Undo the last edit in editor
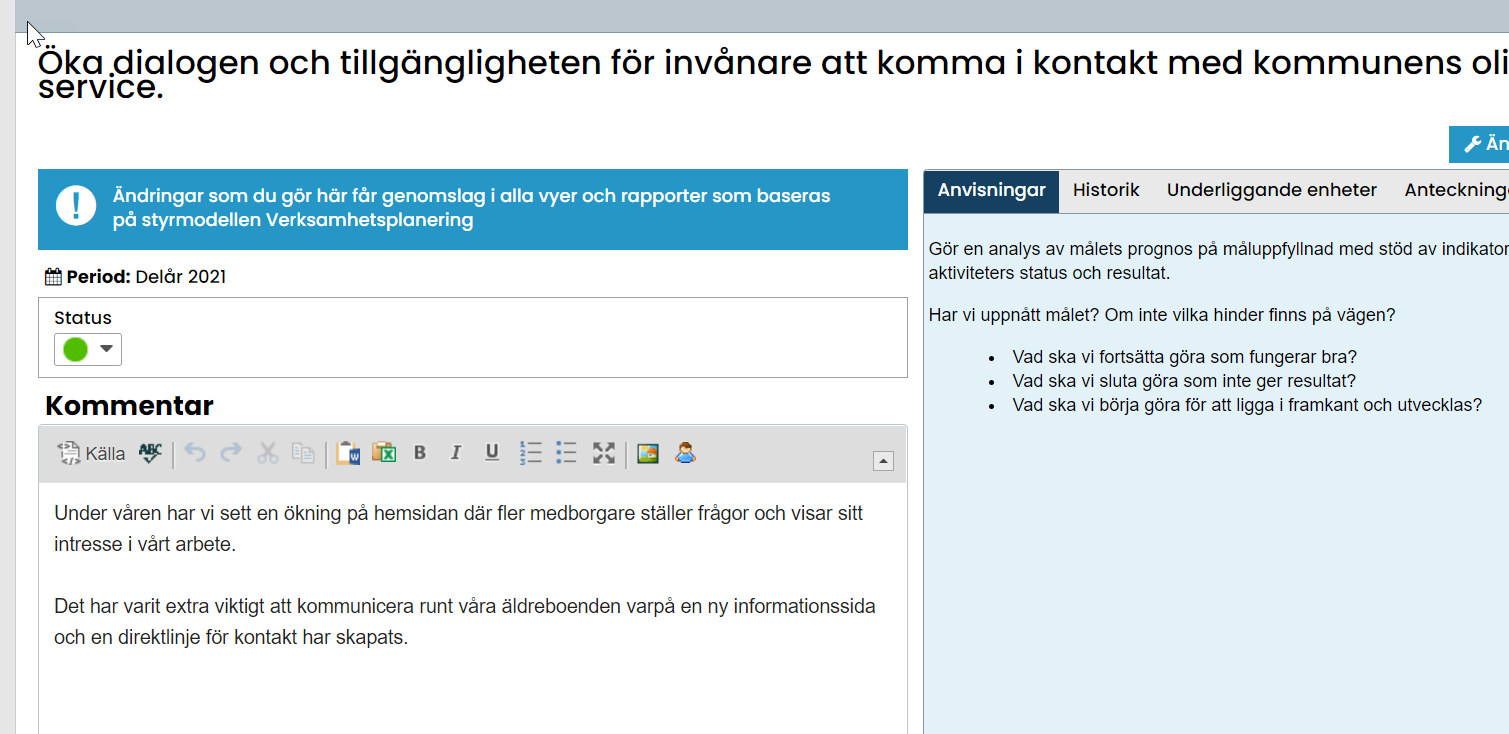 pyautogui.click(x=195, y=453)
